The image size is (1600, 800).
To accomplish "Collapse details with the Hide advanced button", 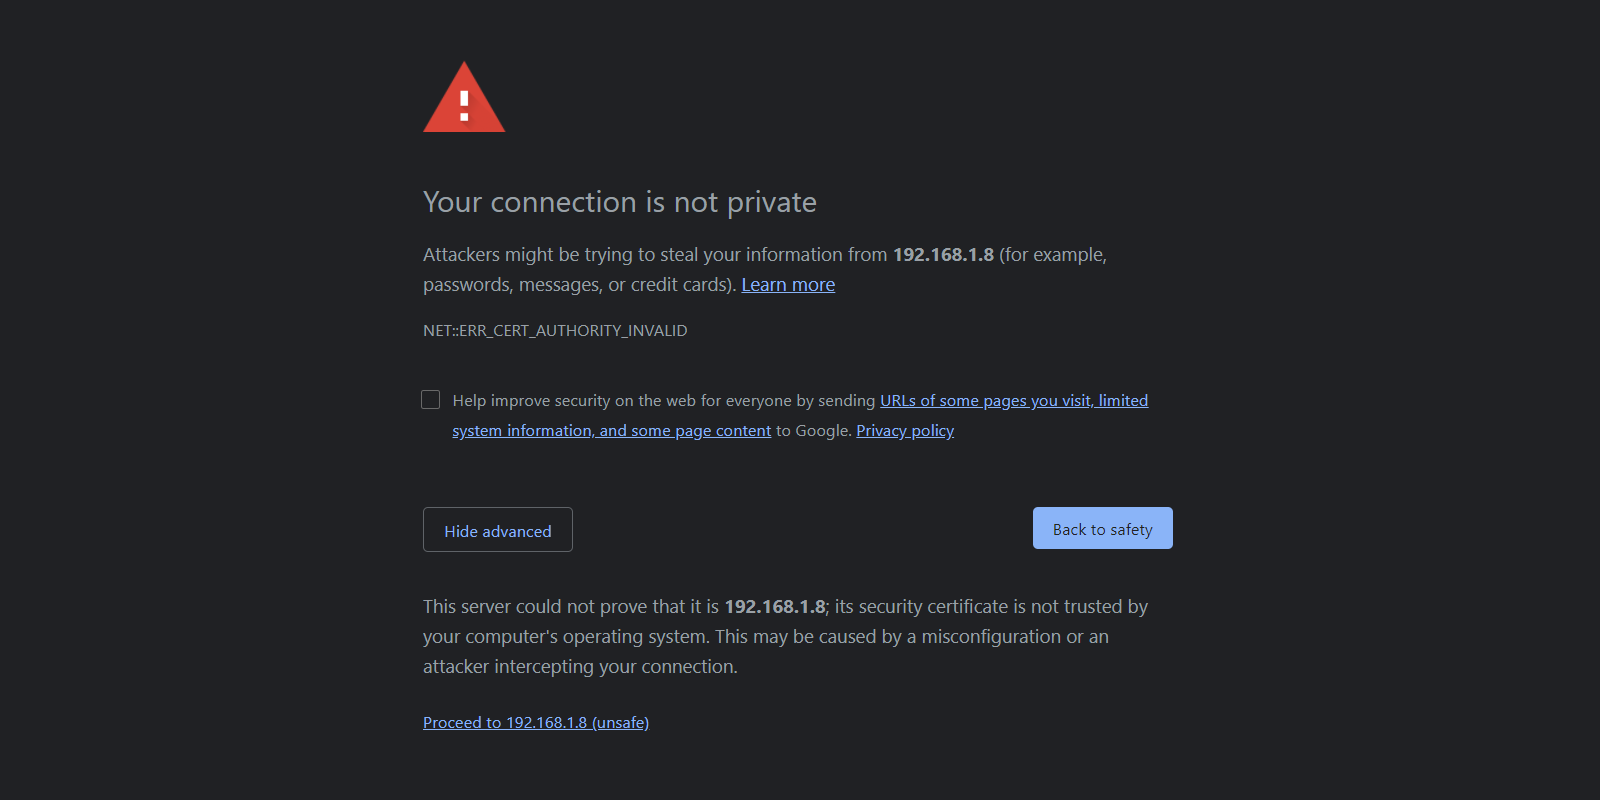I will click(x=497, y=529).
